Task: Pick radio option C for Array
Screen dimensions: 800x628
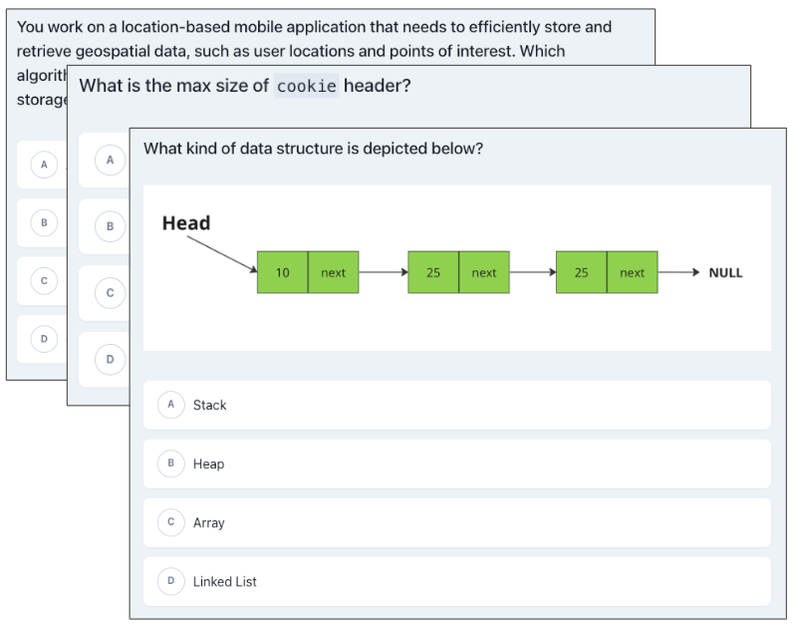Action: [171, 522]
